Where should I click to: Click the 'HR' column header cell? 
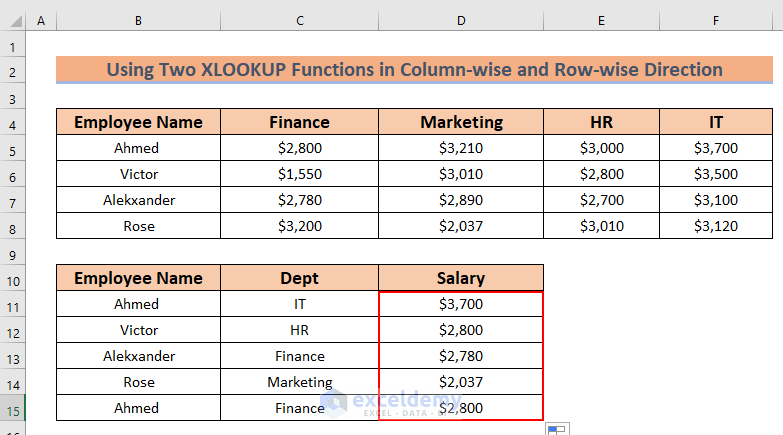(x=601, y=122)
